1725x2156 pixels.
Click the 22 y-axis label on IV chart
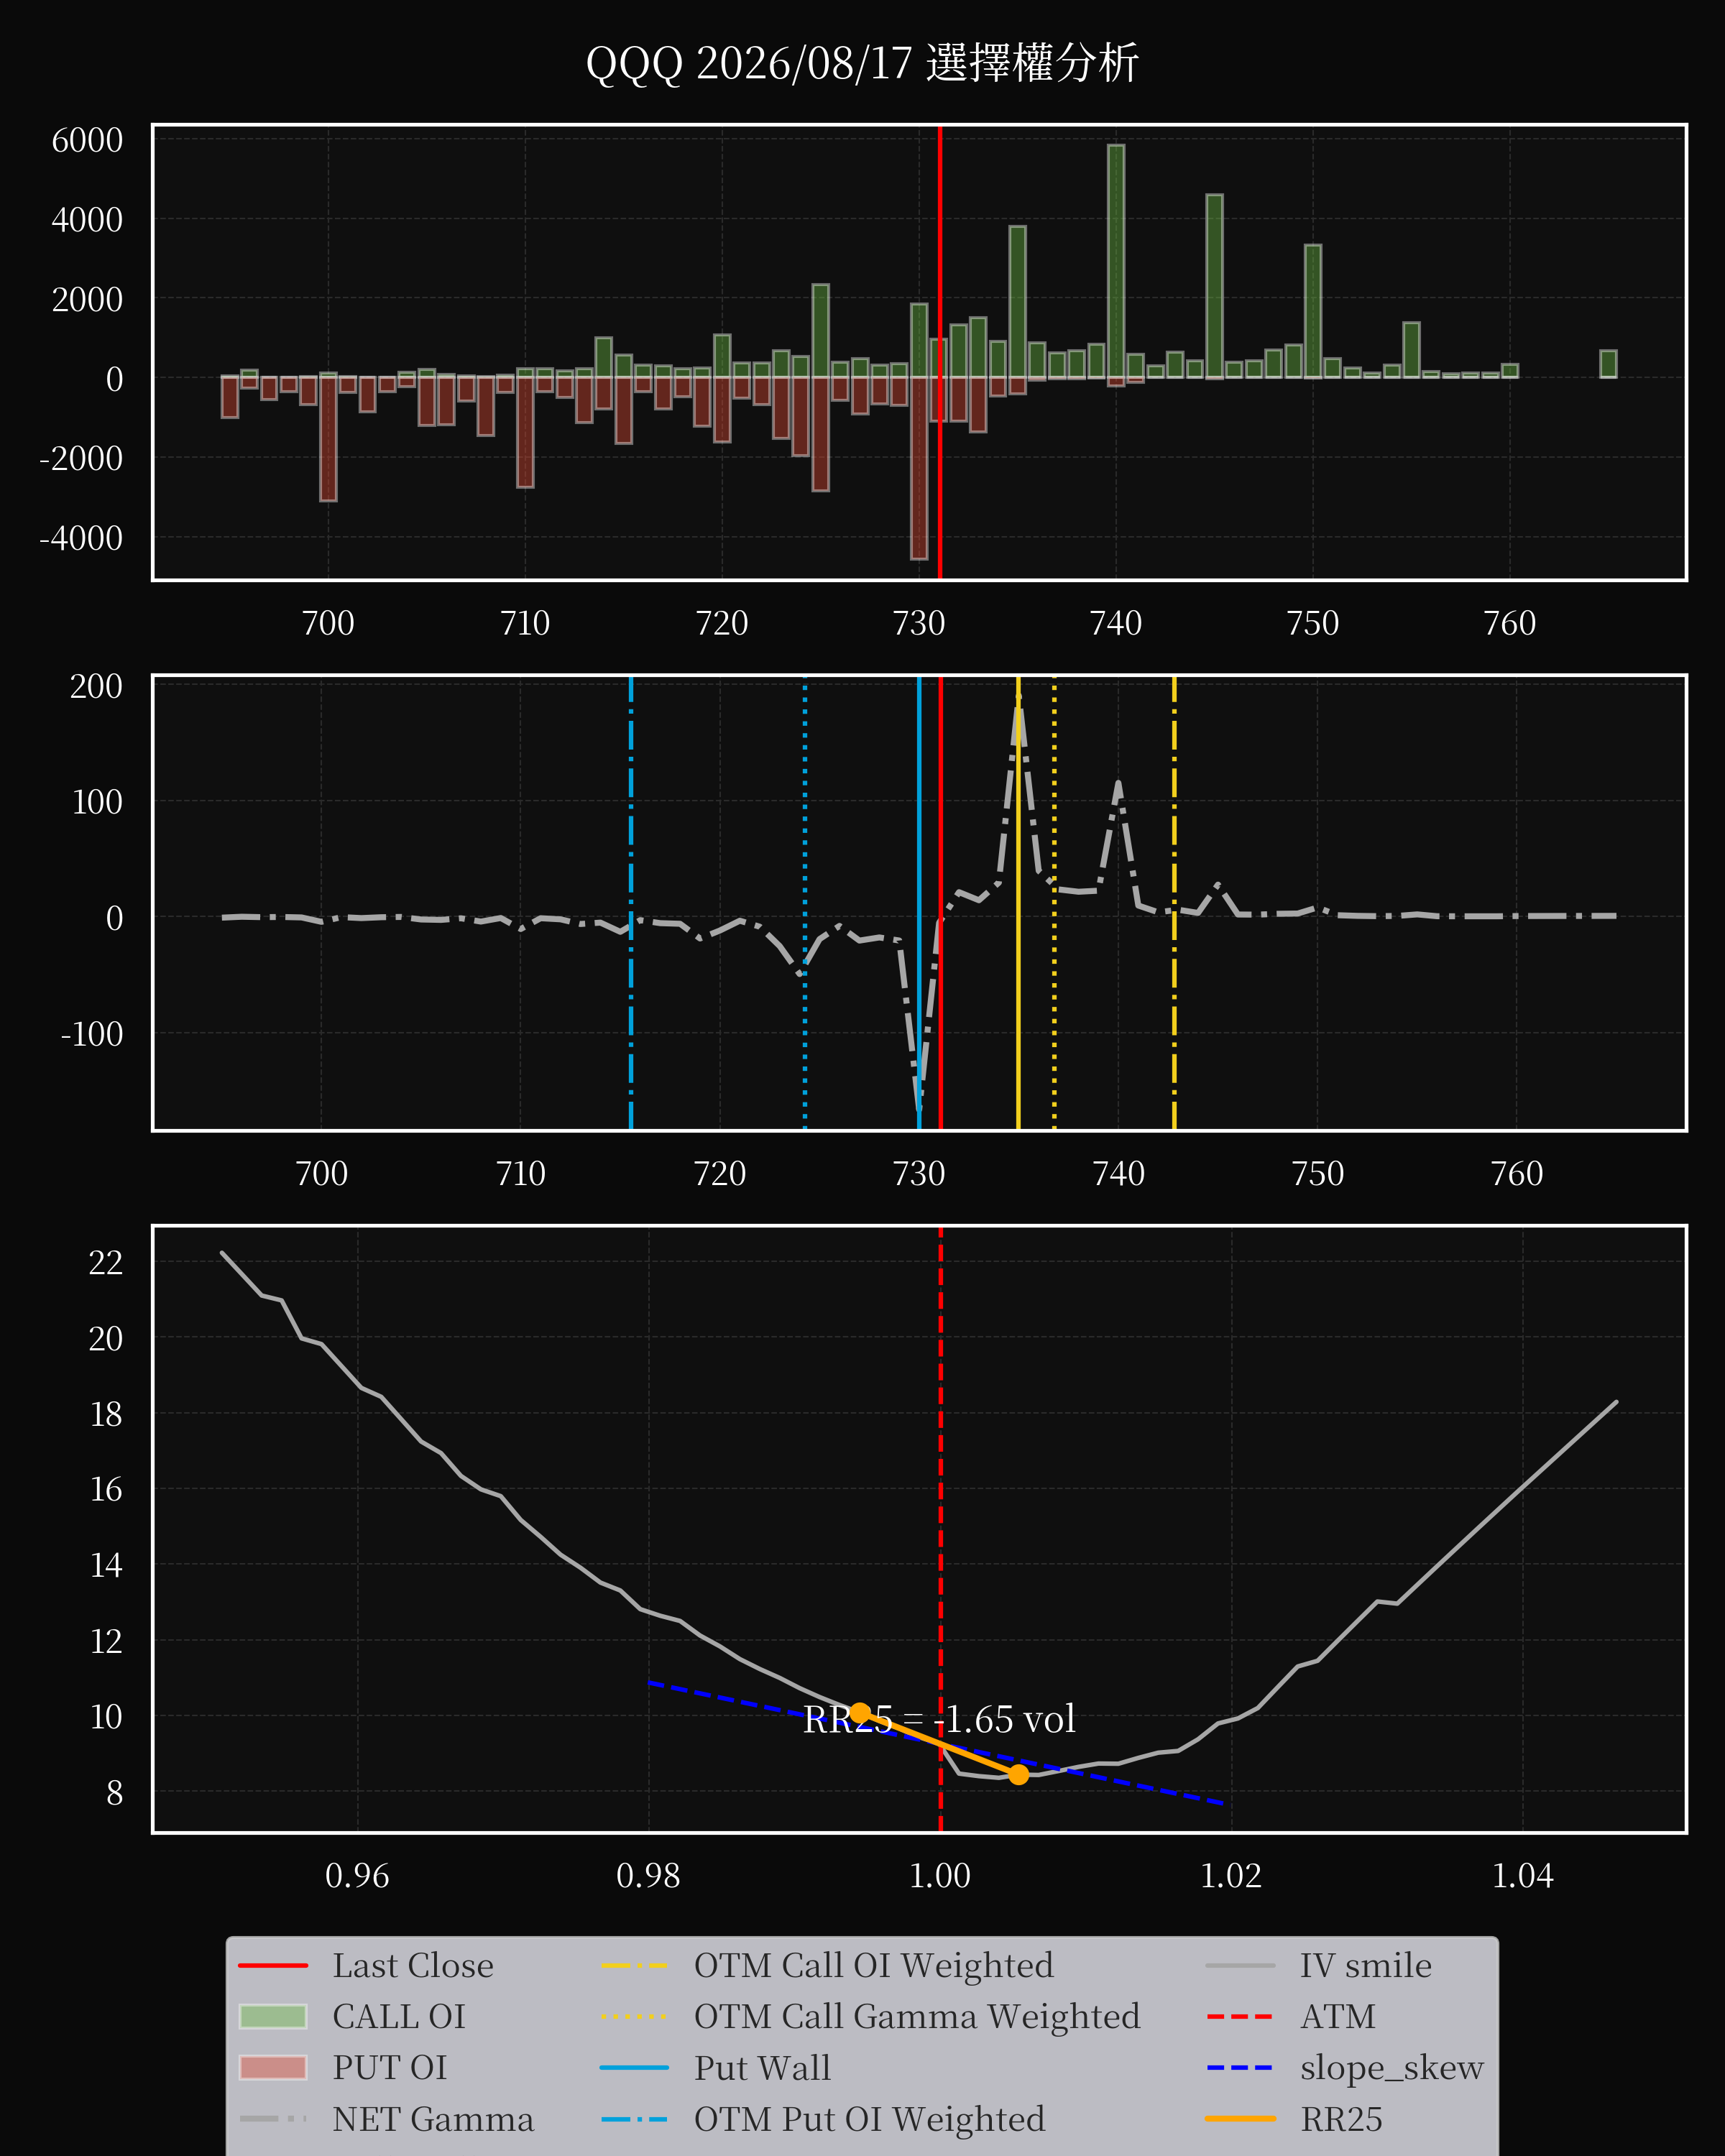click(x=106, y=1262)
